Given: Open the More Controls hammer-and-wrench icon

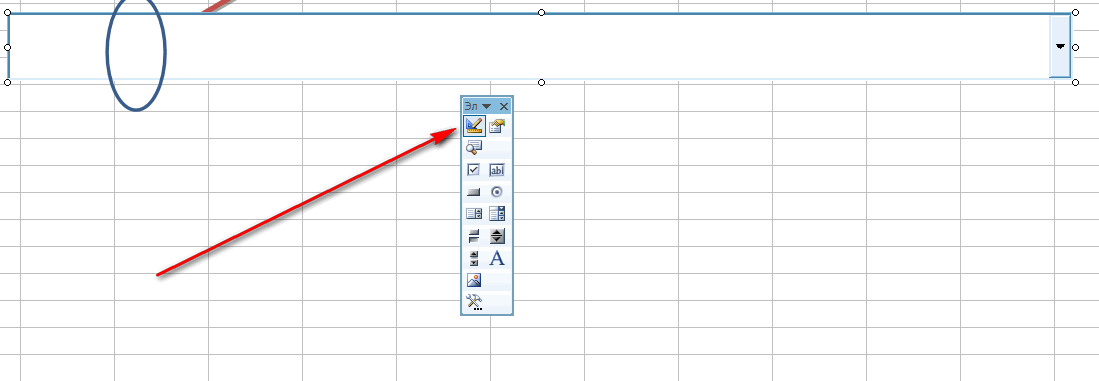Looking at the screenshot, I should 474,303.
